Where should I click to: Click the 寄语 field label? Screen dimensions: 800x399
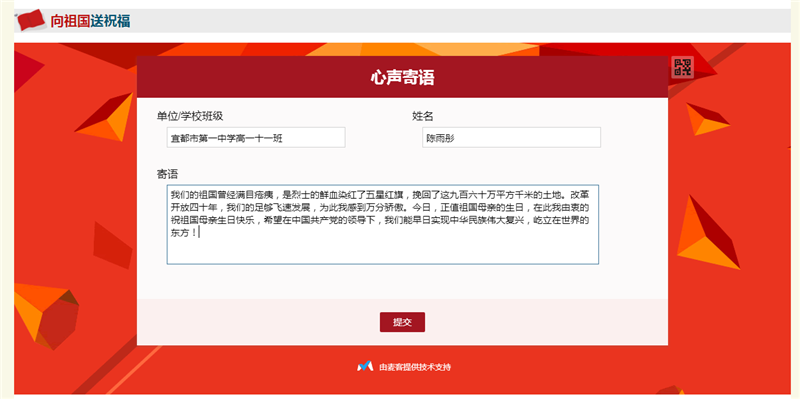click(167, 174)
